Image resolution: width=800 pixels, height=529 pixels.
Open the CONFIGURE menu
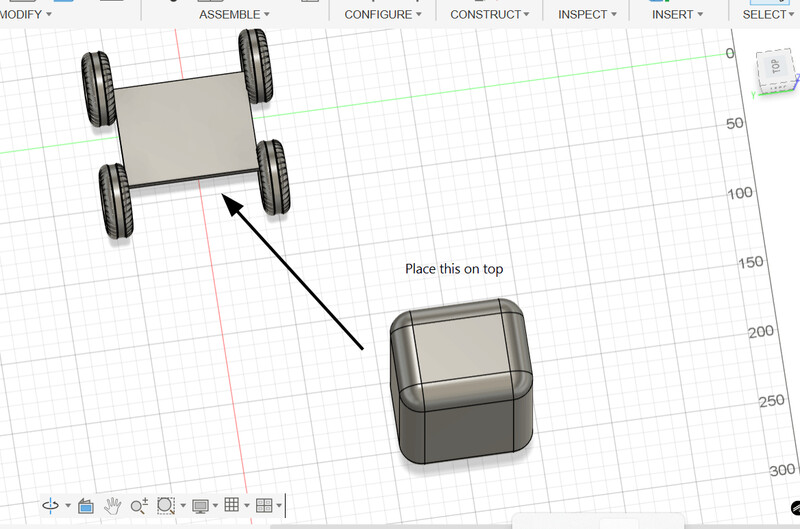pos(383,14)
